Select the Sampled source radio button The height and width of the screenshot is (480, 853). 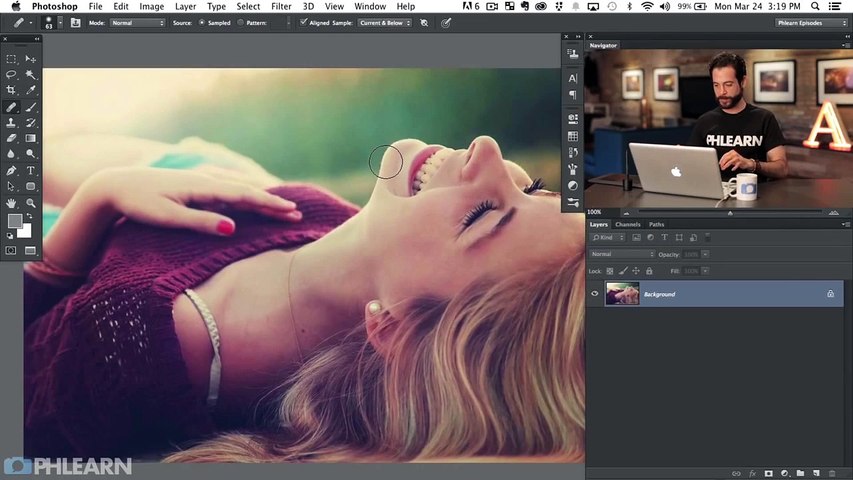tap(202, 22)
